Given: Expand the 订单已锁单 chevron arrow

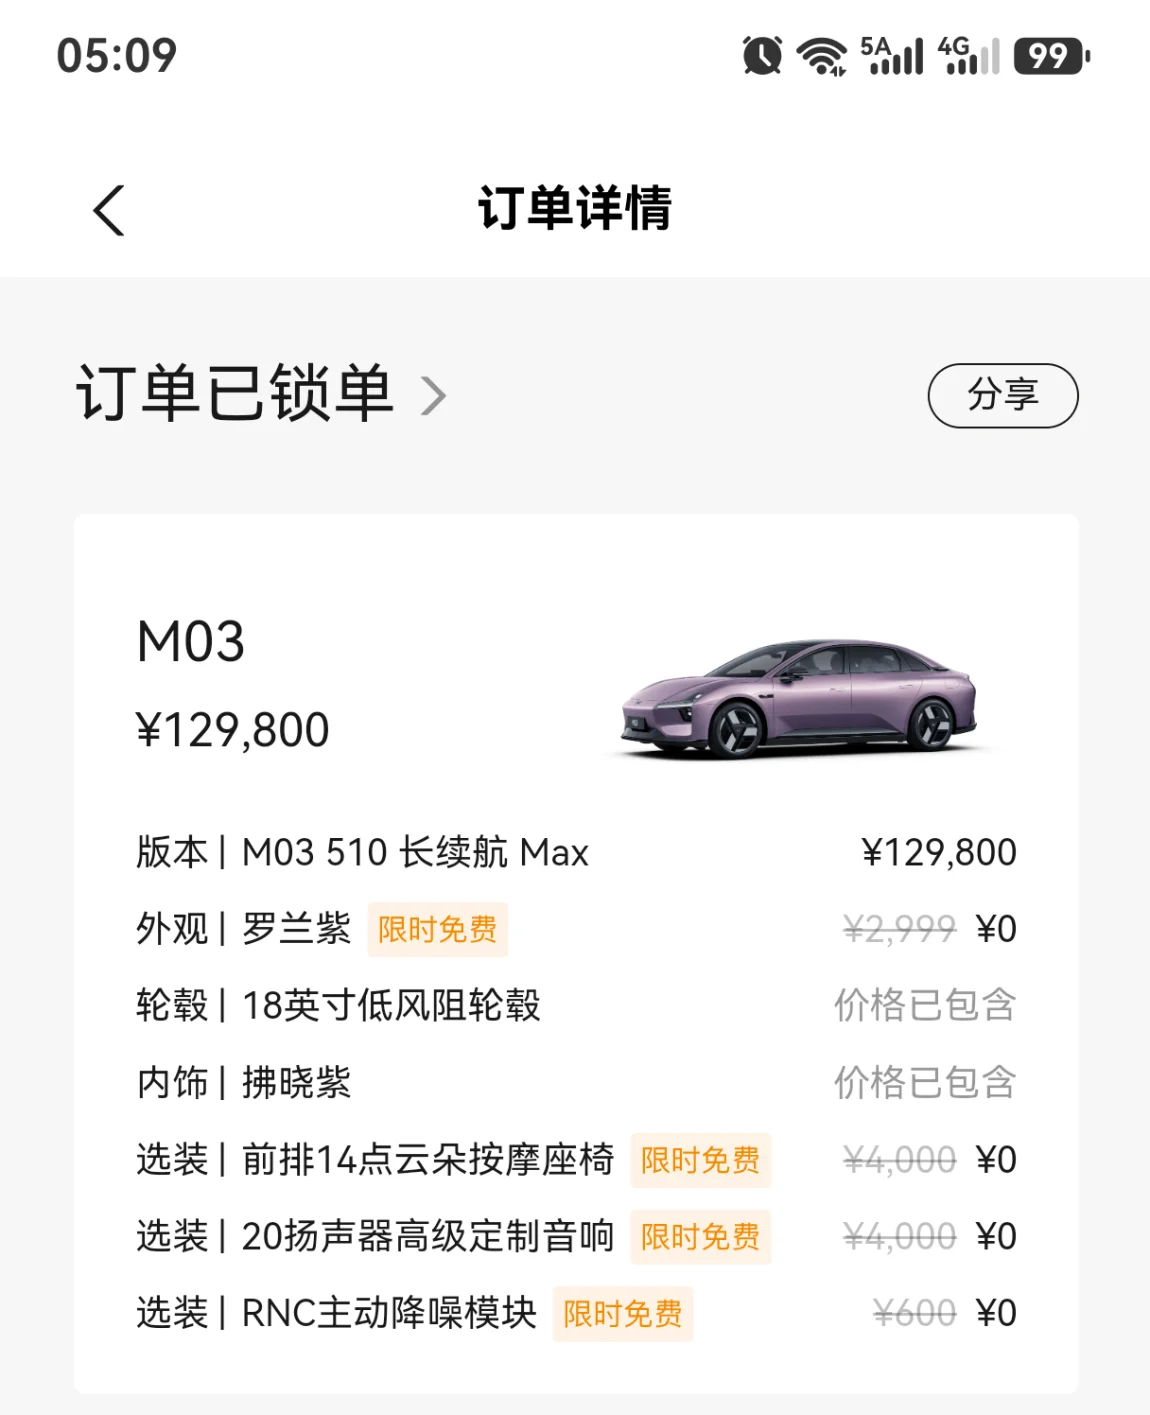Looking at the screenshot, I should pos(433,396).
